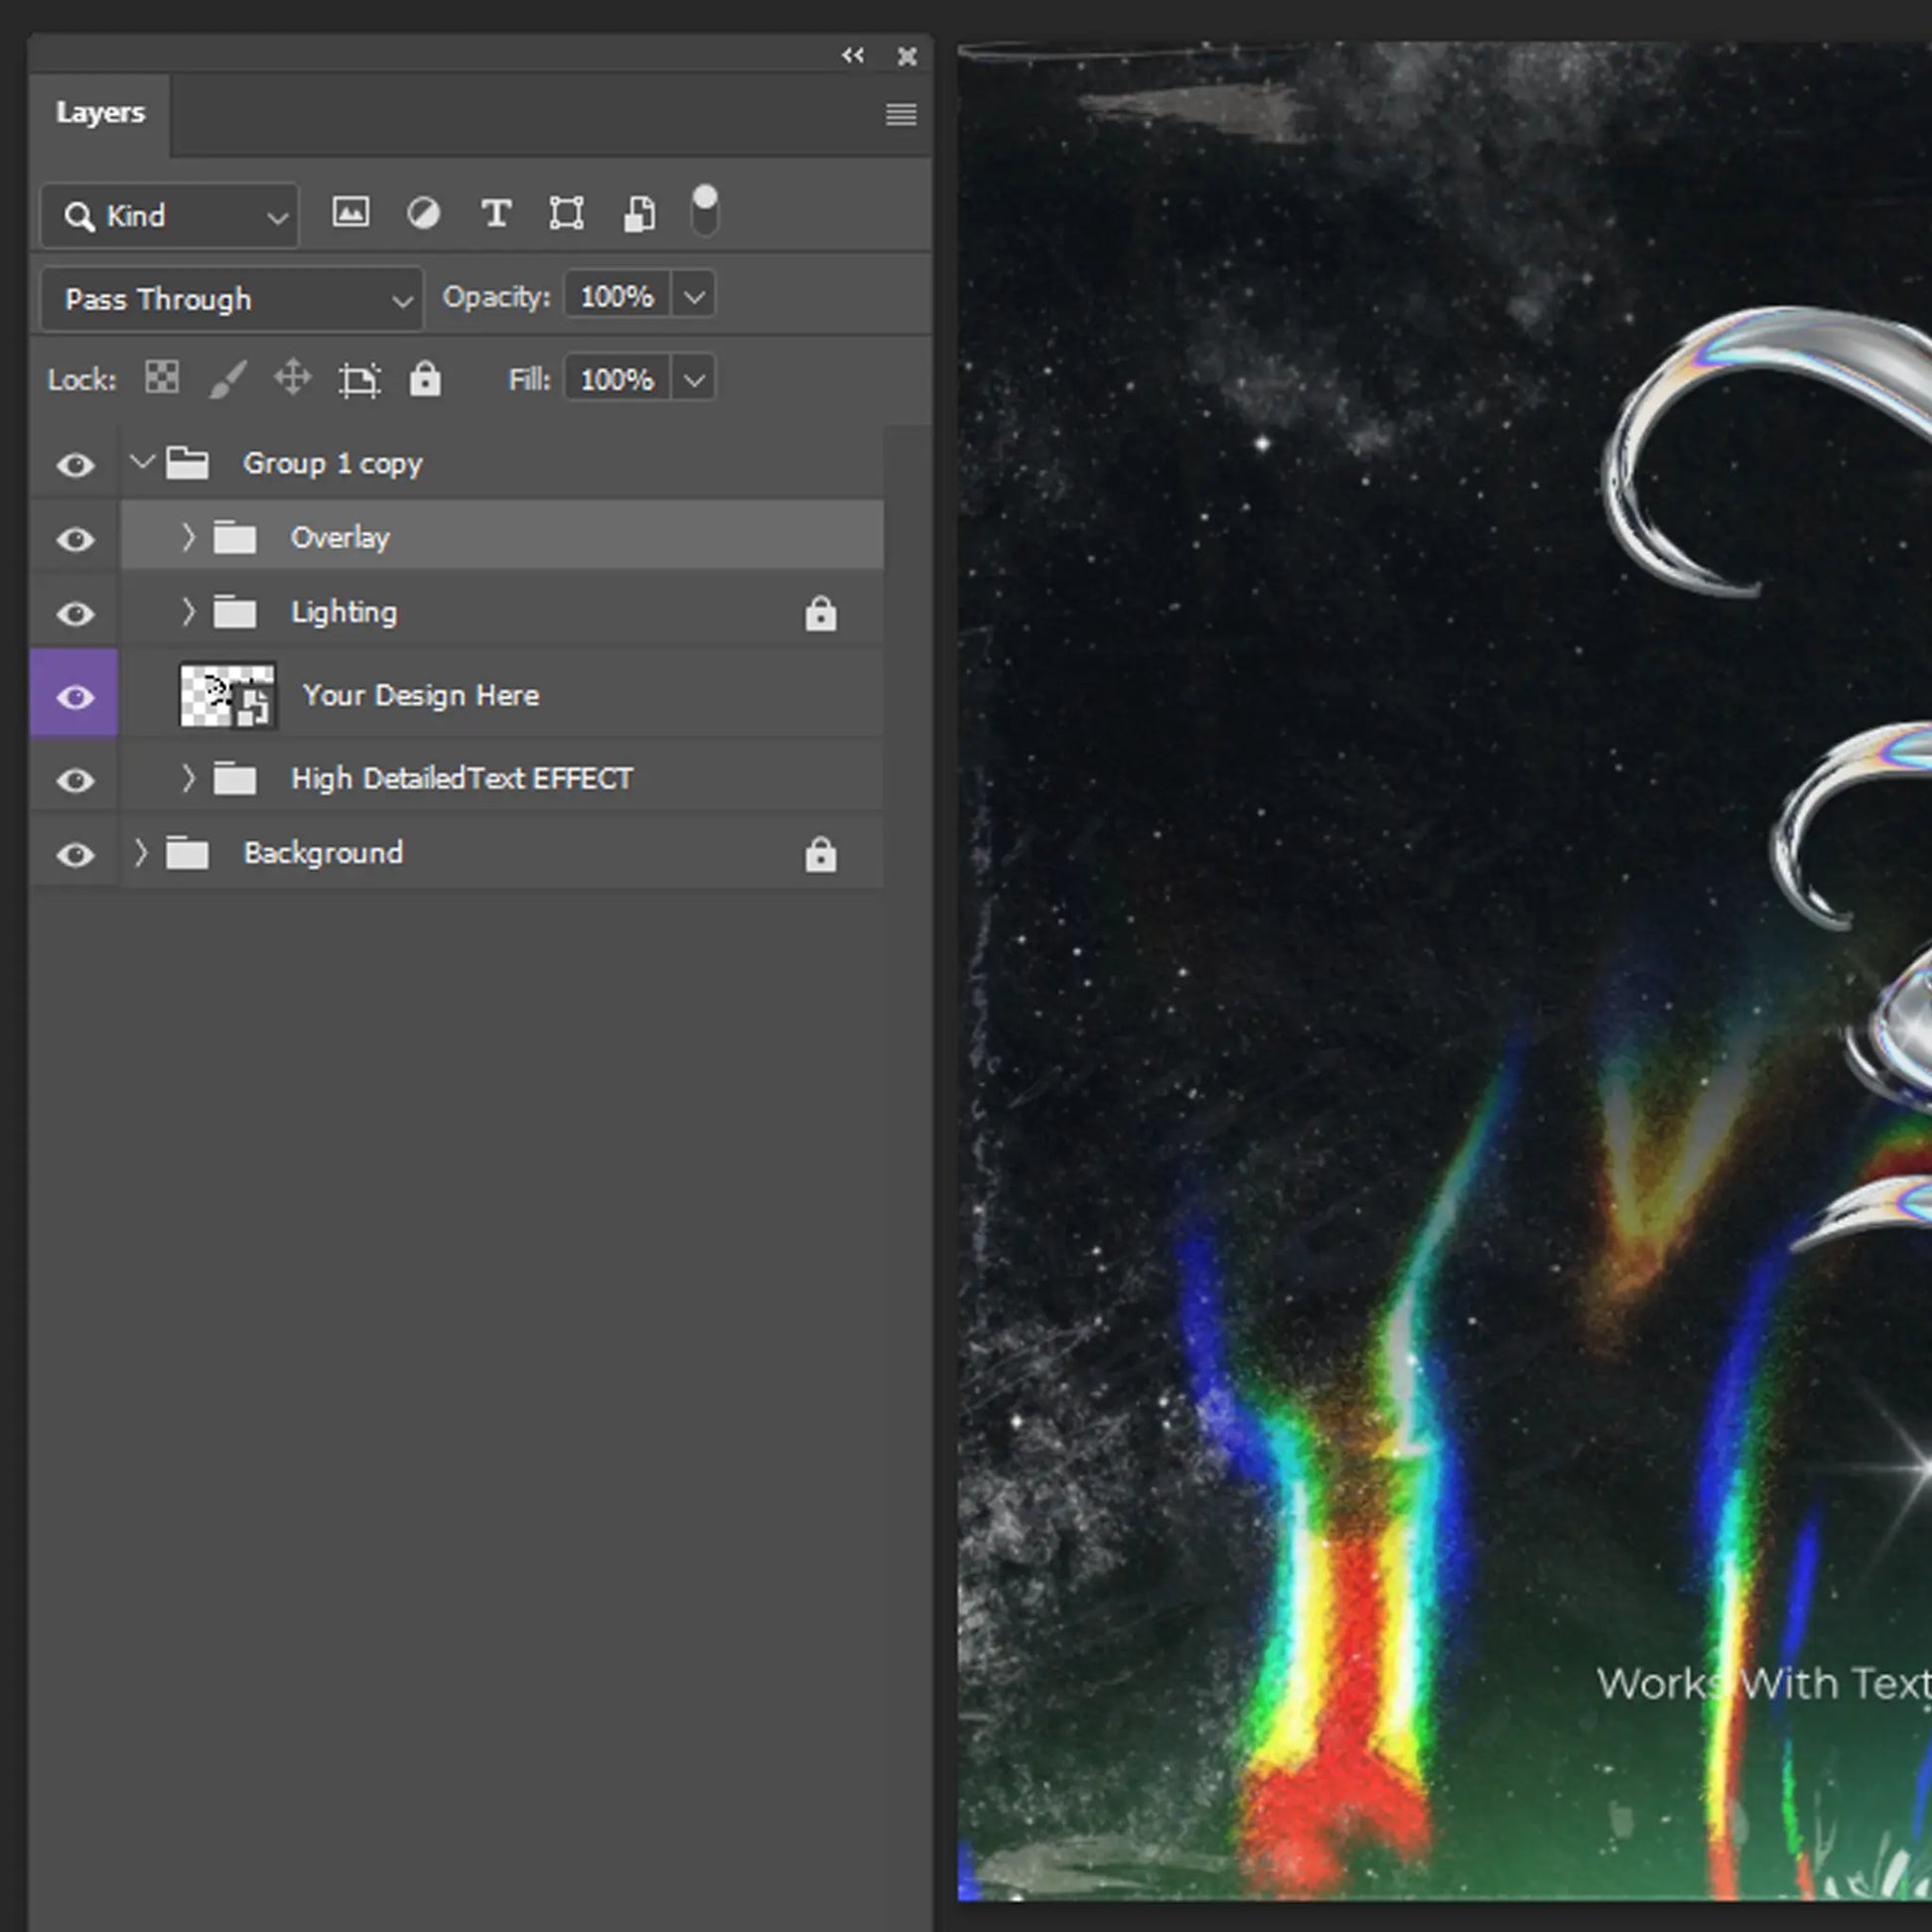
Task: Open the Opacity slider dropdown arrow
Action: coord(694,297)
